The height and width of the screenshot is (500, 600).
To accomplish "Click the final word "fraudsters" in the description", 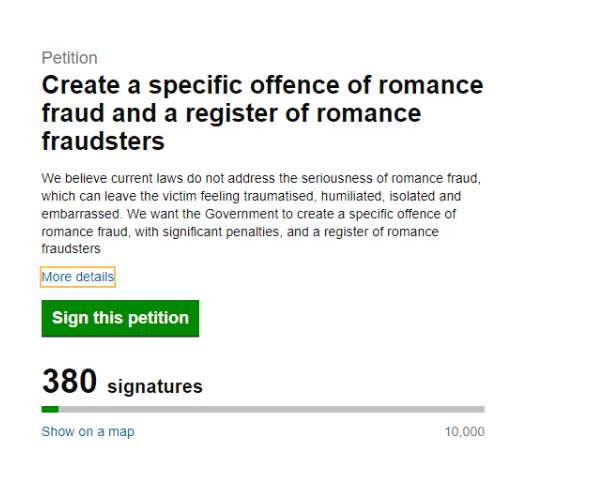I will (x=71, y=249).
